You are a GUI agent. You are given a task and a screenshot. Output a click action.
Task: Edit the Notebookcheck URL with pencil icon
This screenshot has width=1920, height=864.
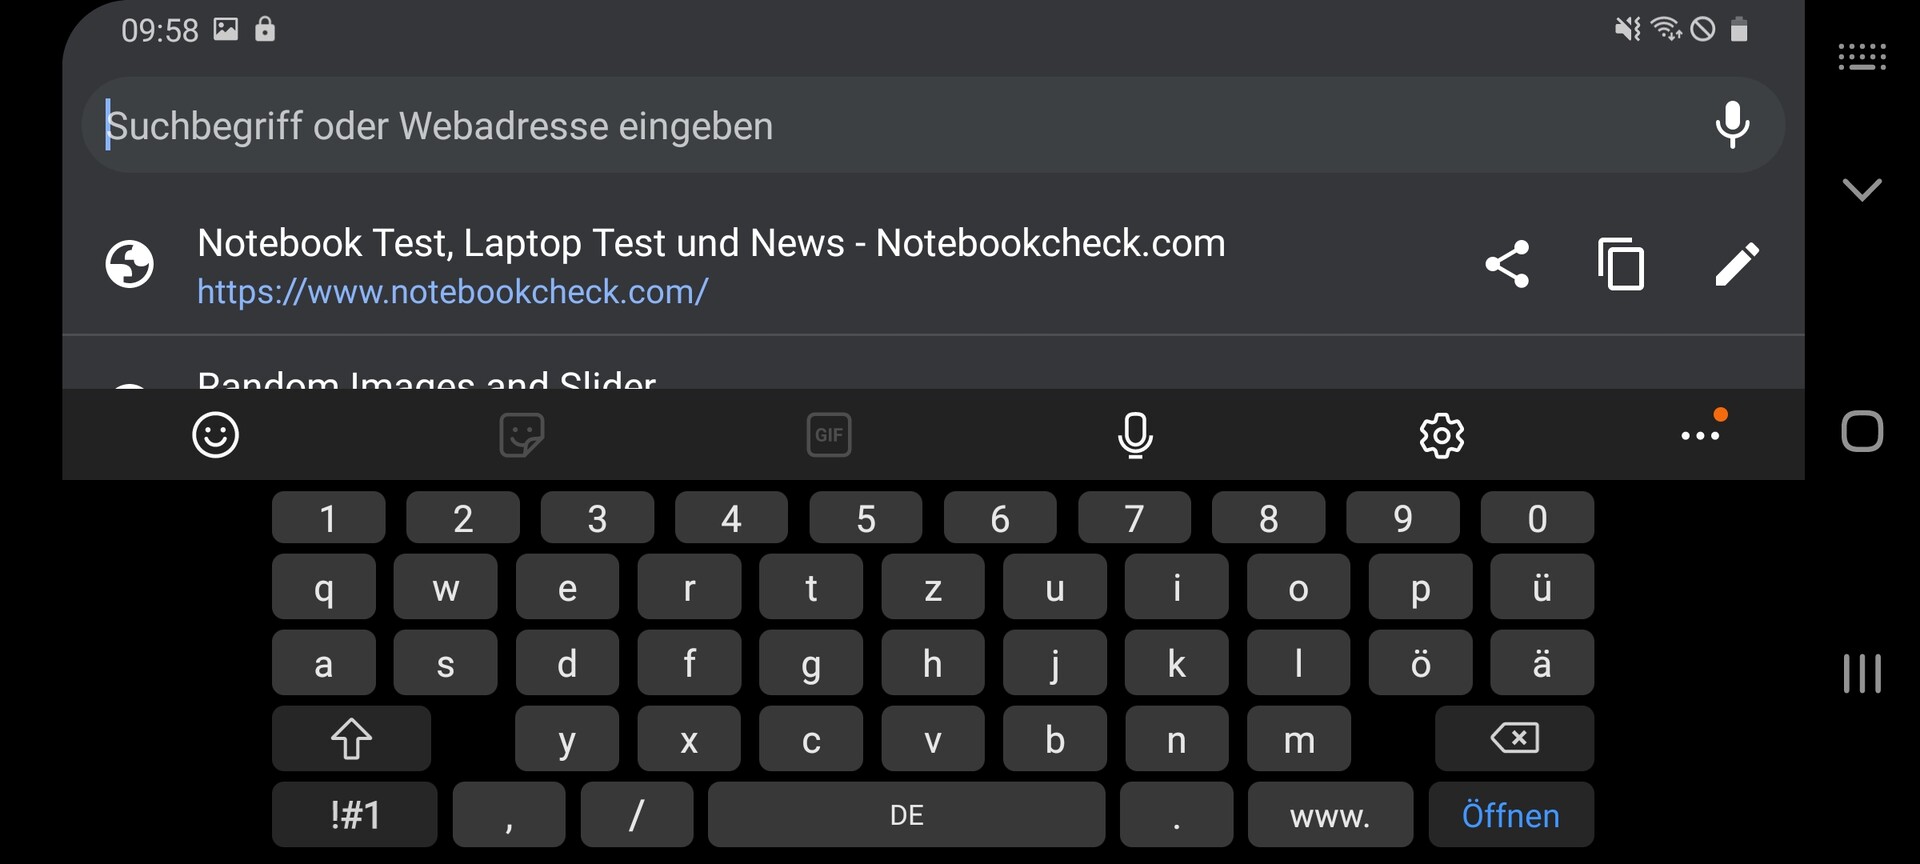[1736, 264]
